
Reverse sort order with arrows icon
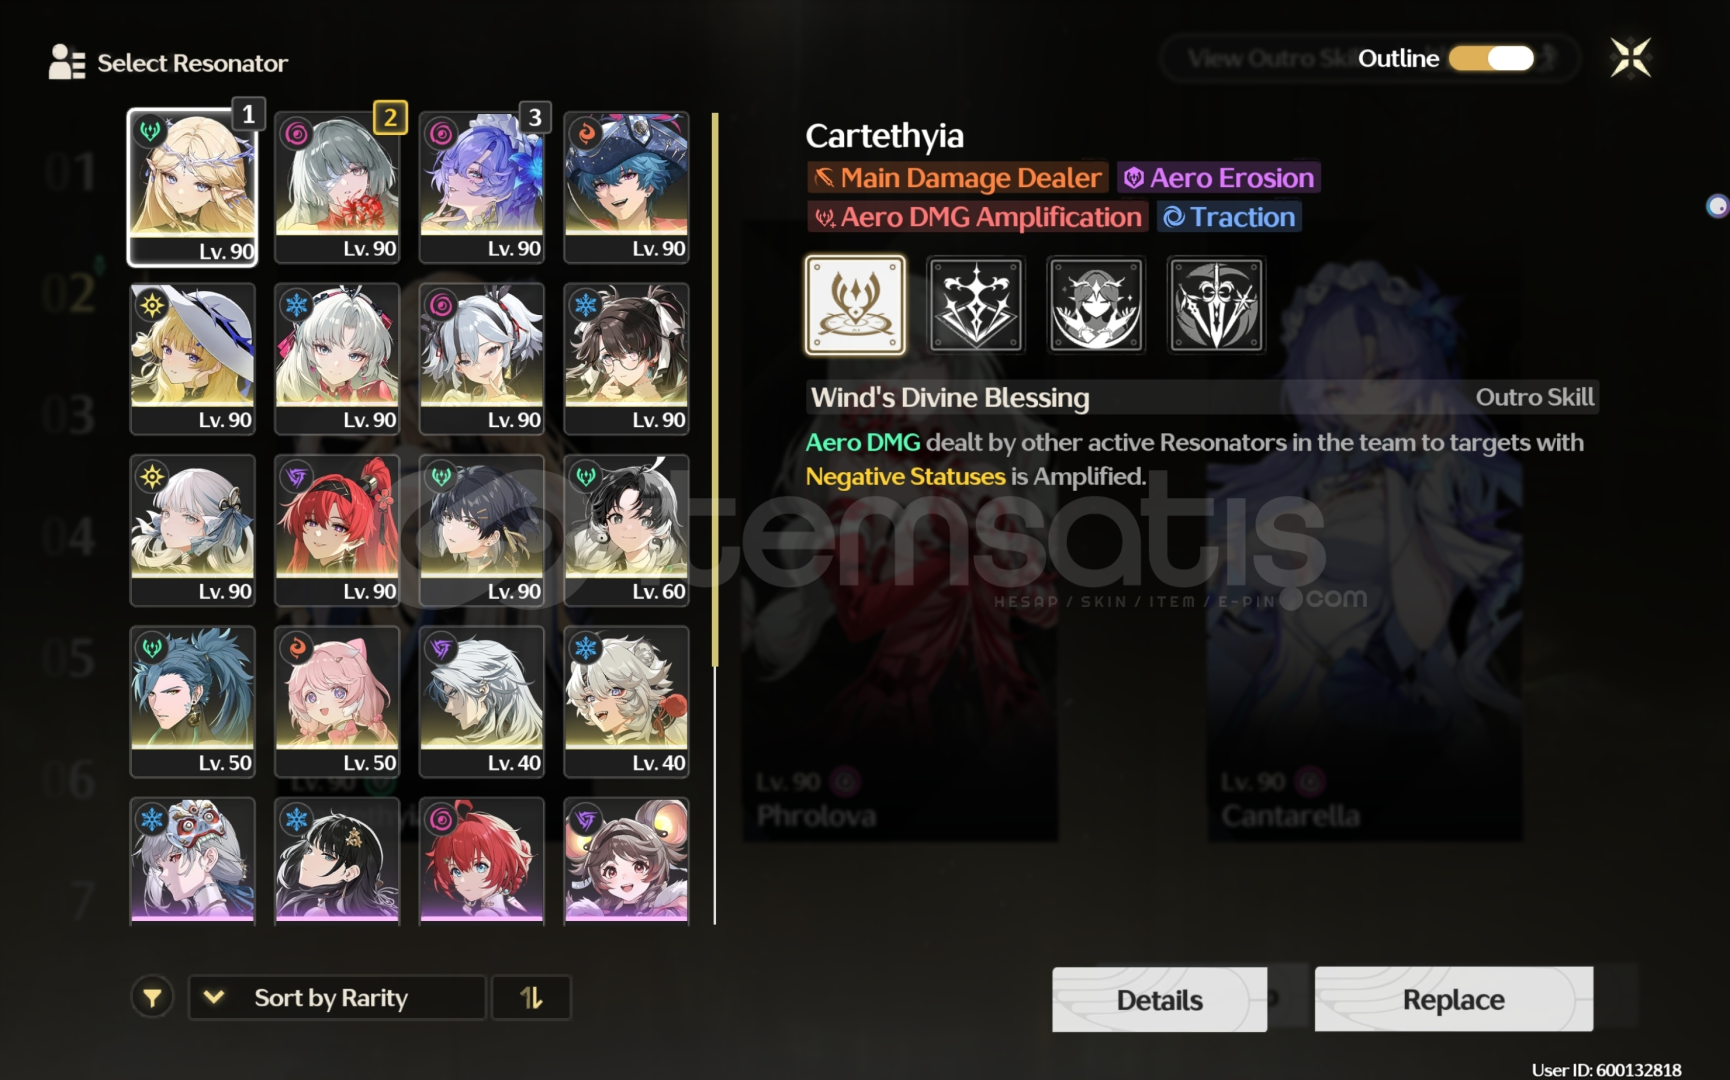[x=531, y=997]
